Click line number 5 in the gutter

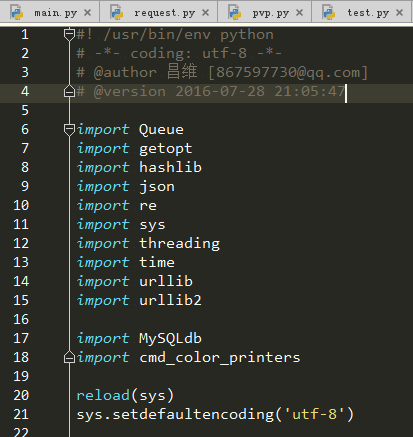25,110
